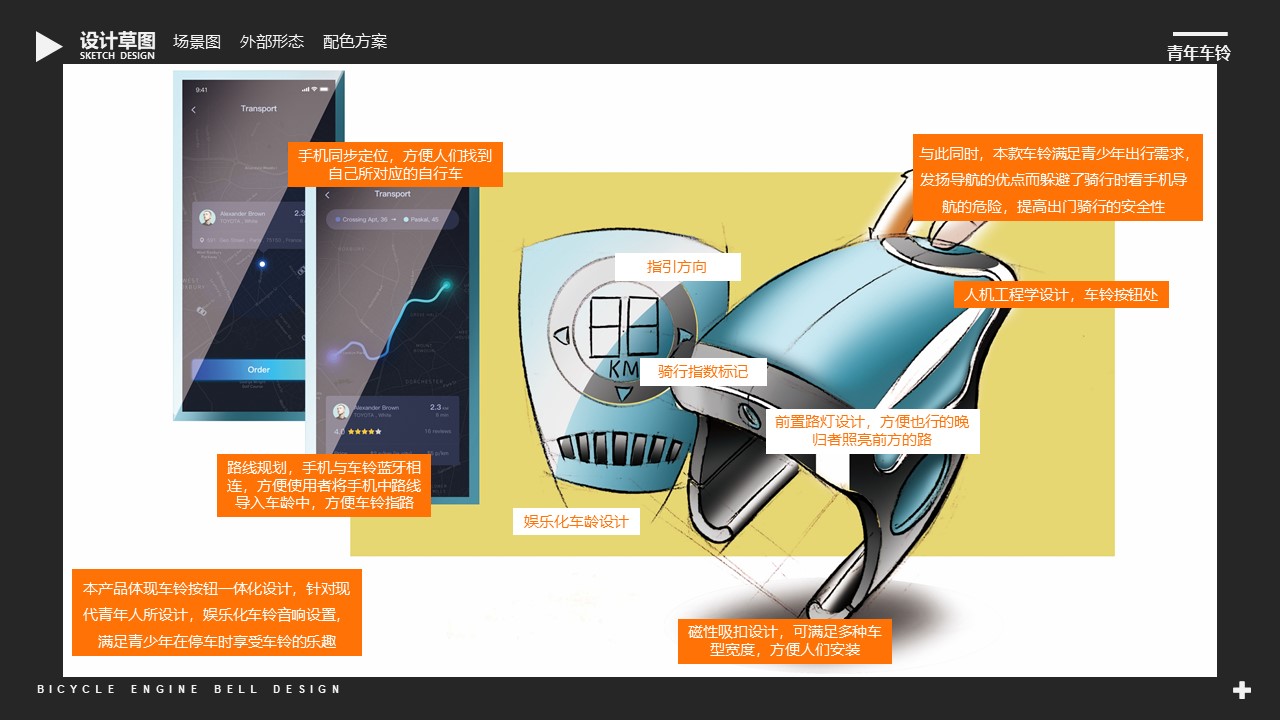1280x720 pixels.
Task: Click the orange 指引方向 callout
Action: coord(679,266)
